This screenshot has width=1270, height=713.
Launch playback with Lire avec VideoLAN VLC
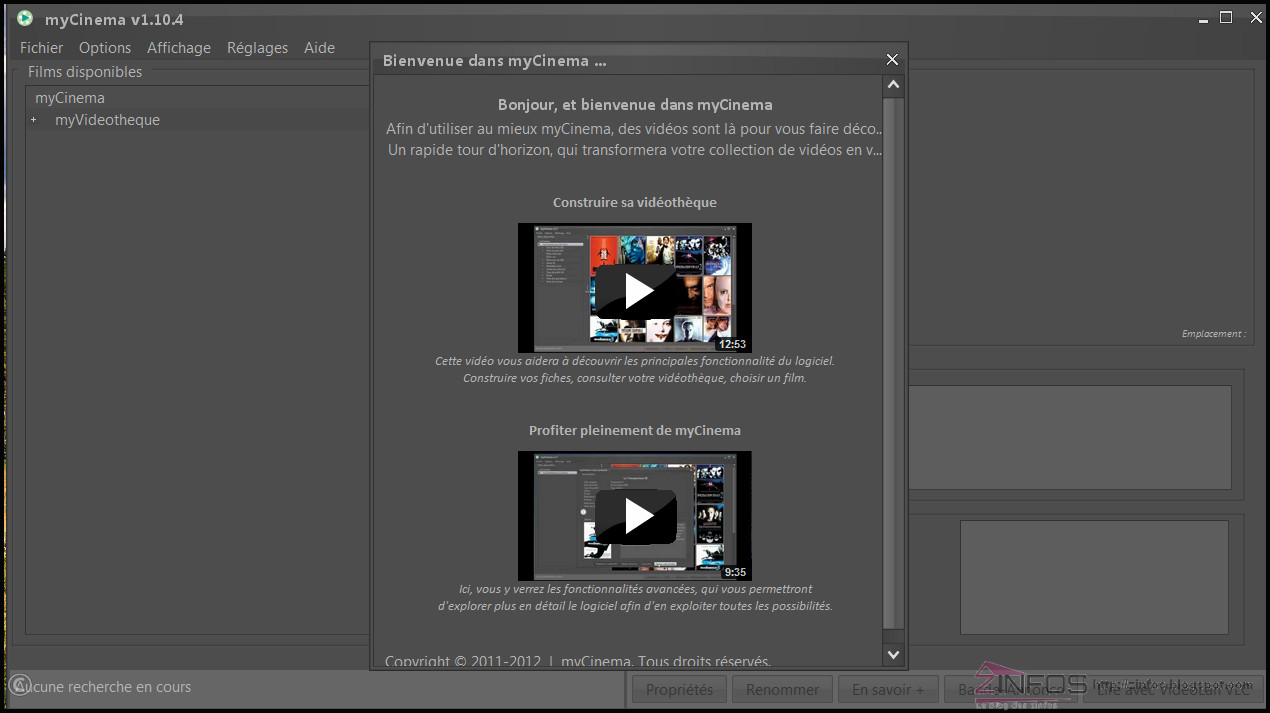(1172, 688)
